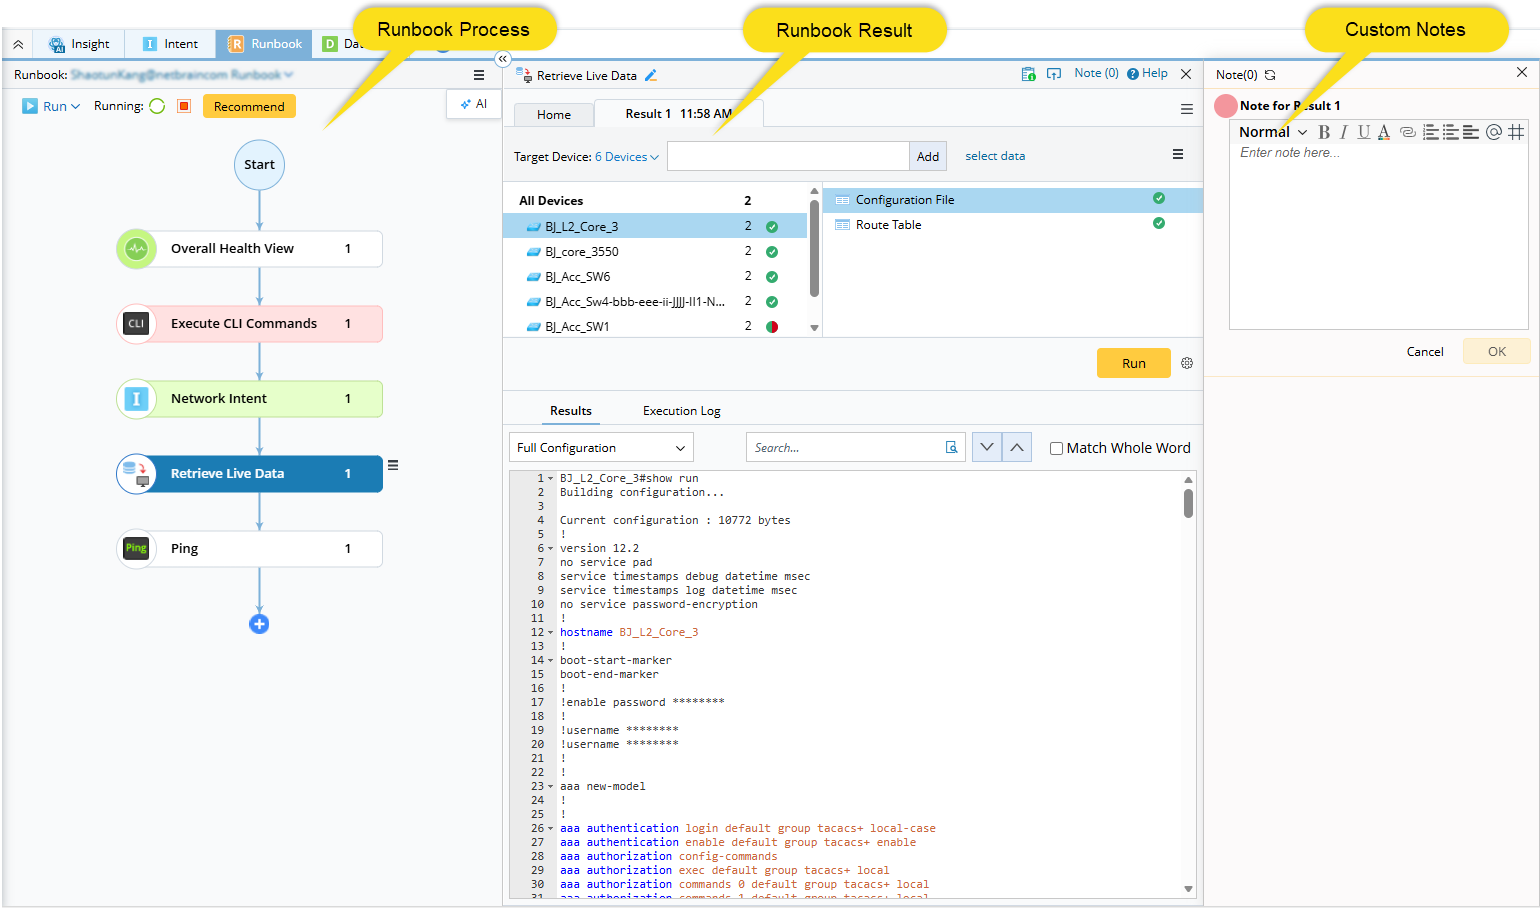The image size is (1540, 908).
Task: Collapse the runbook pane with the double-chevron
Action: tap(503, 59)
